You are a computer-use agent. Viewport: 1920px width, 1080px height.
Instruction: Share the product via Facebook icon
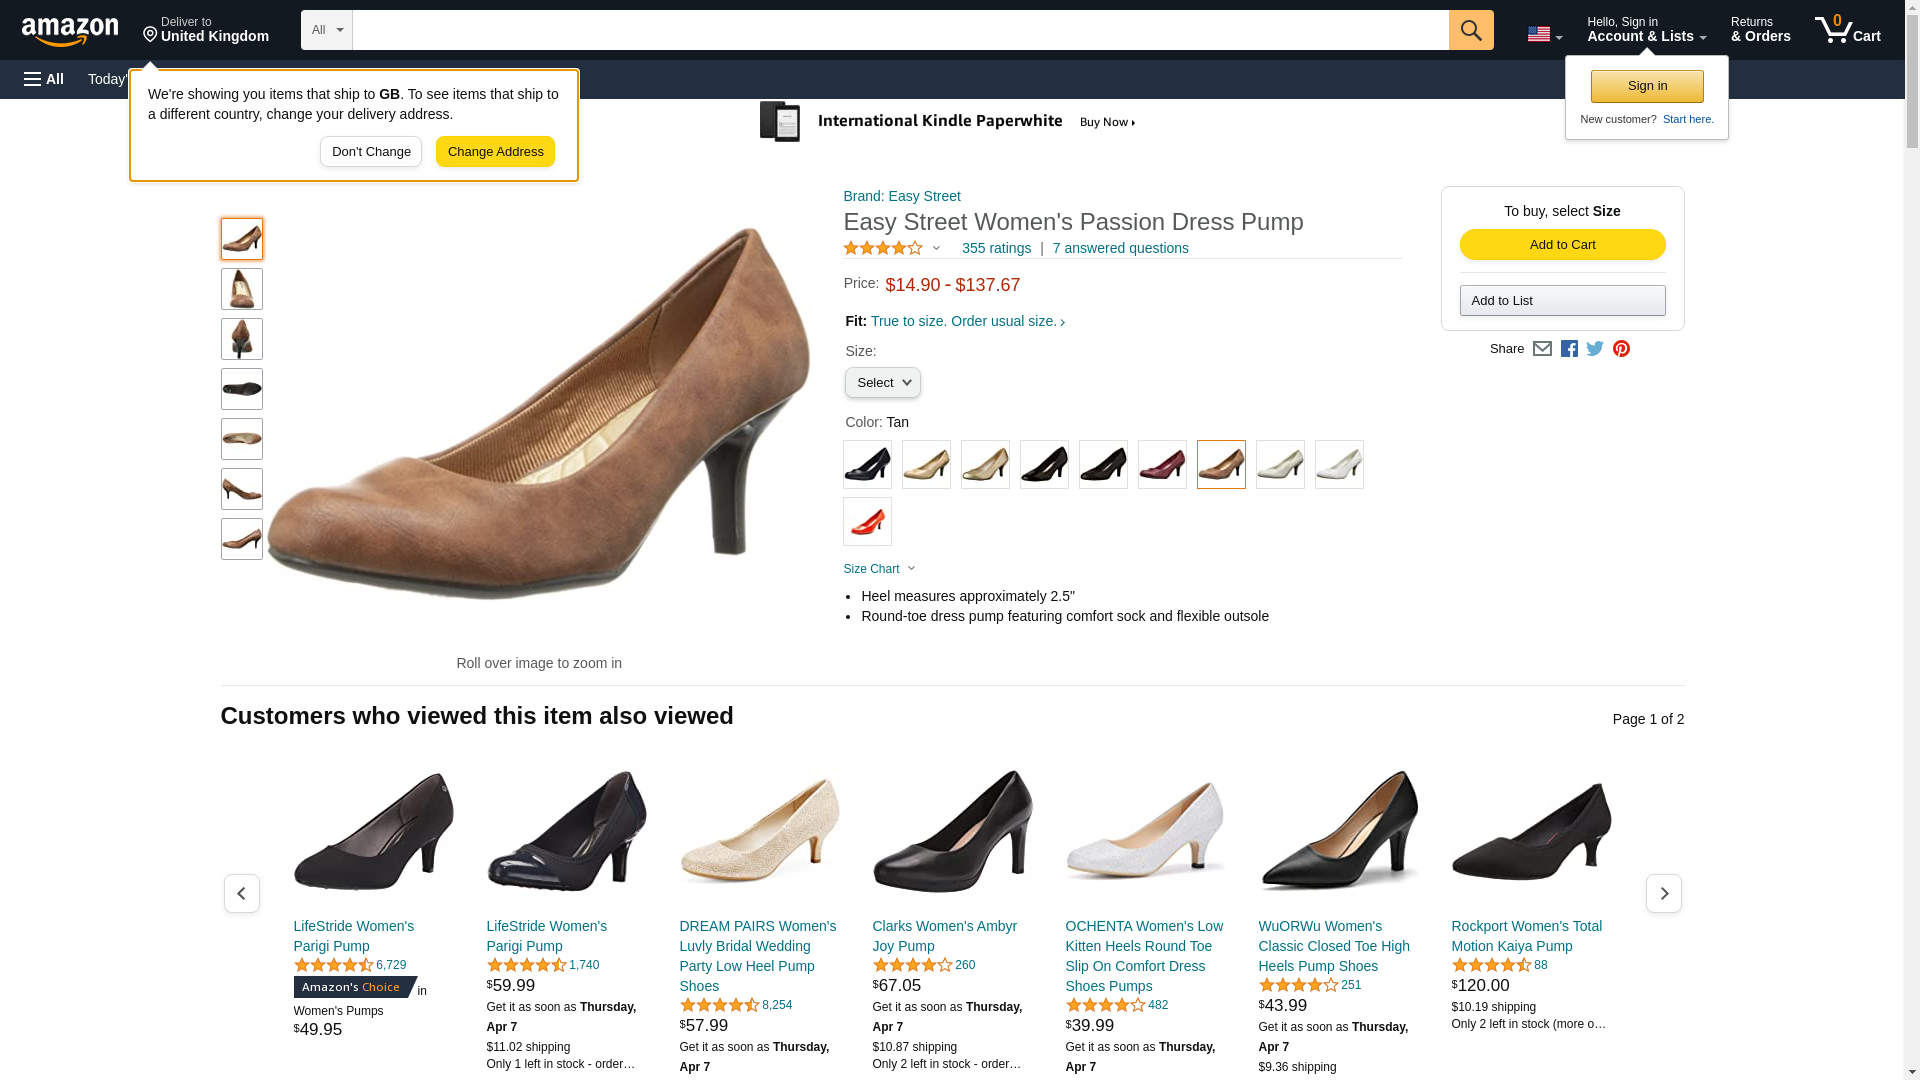coord(1568,349)
